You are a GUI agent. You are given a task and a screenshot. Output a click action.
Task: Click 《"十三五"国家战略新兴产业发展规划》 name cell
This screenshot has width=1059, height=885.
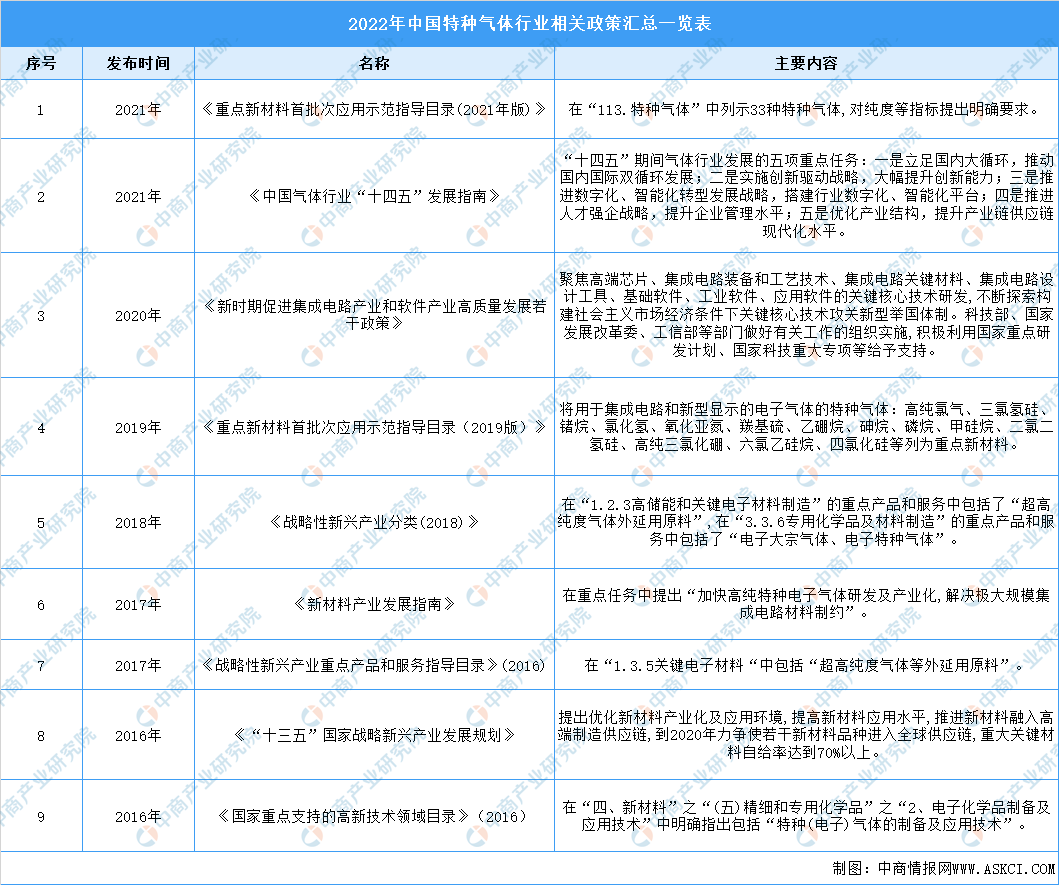[x=374, y=735]
